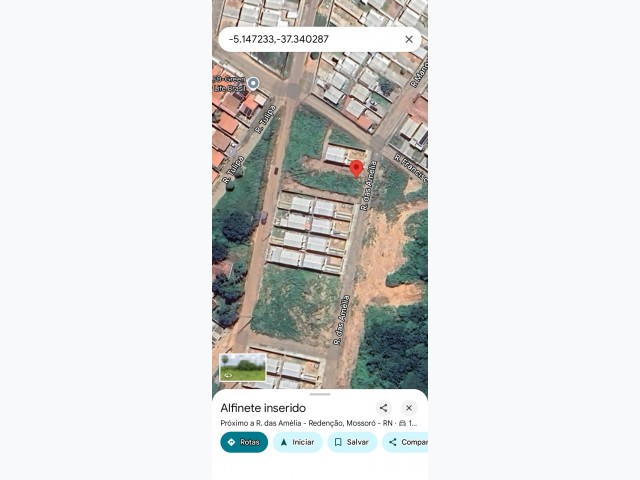Tap the round share icon beside the title
The image size is (640, 480).
[383, 408]
